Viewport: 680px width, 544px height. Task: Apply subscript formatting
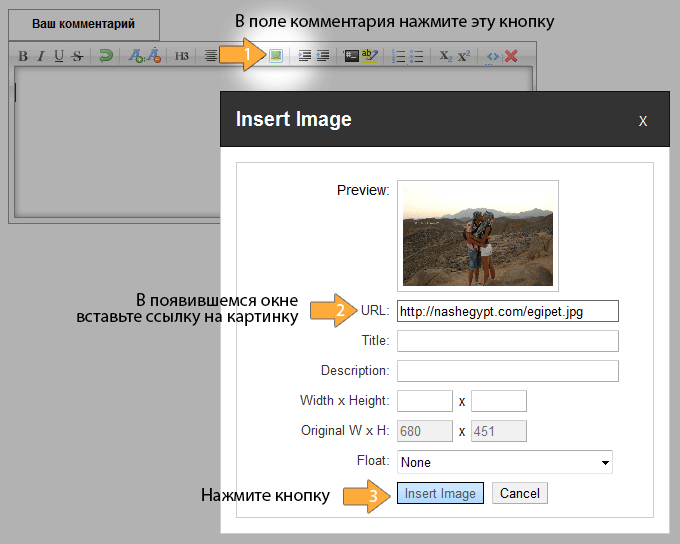[445, 56]
